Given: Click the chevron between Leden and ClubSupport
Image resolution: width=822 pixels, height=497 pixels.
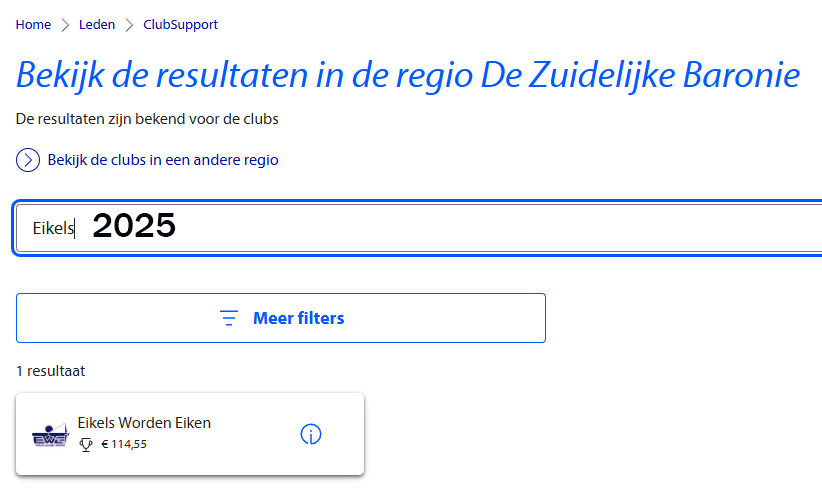Looking at the screenshot, I should pos(129,25).
